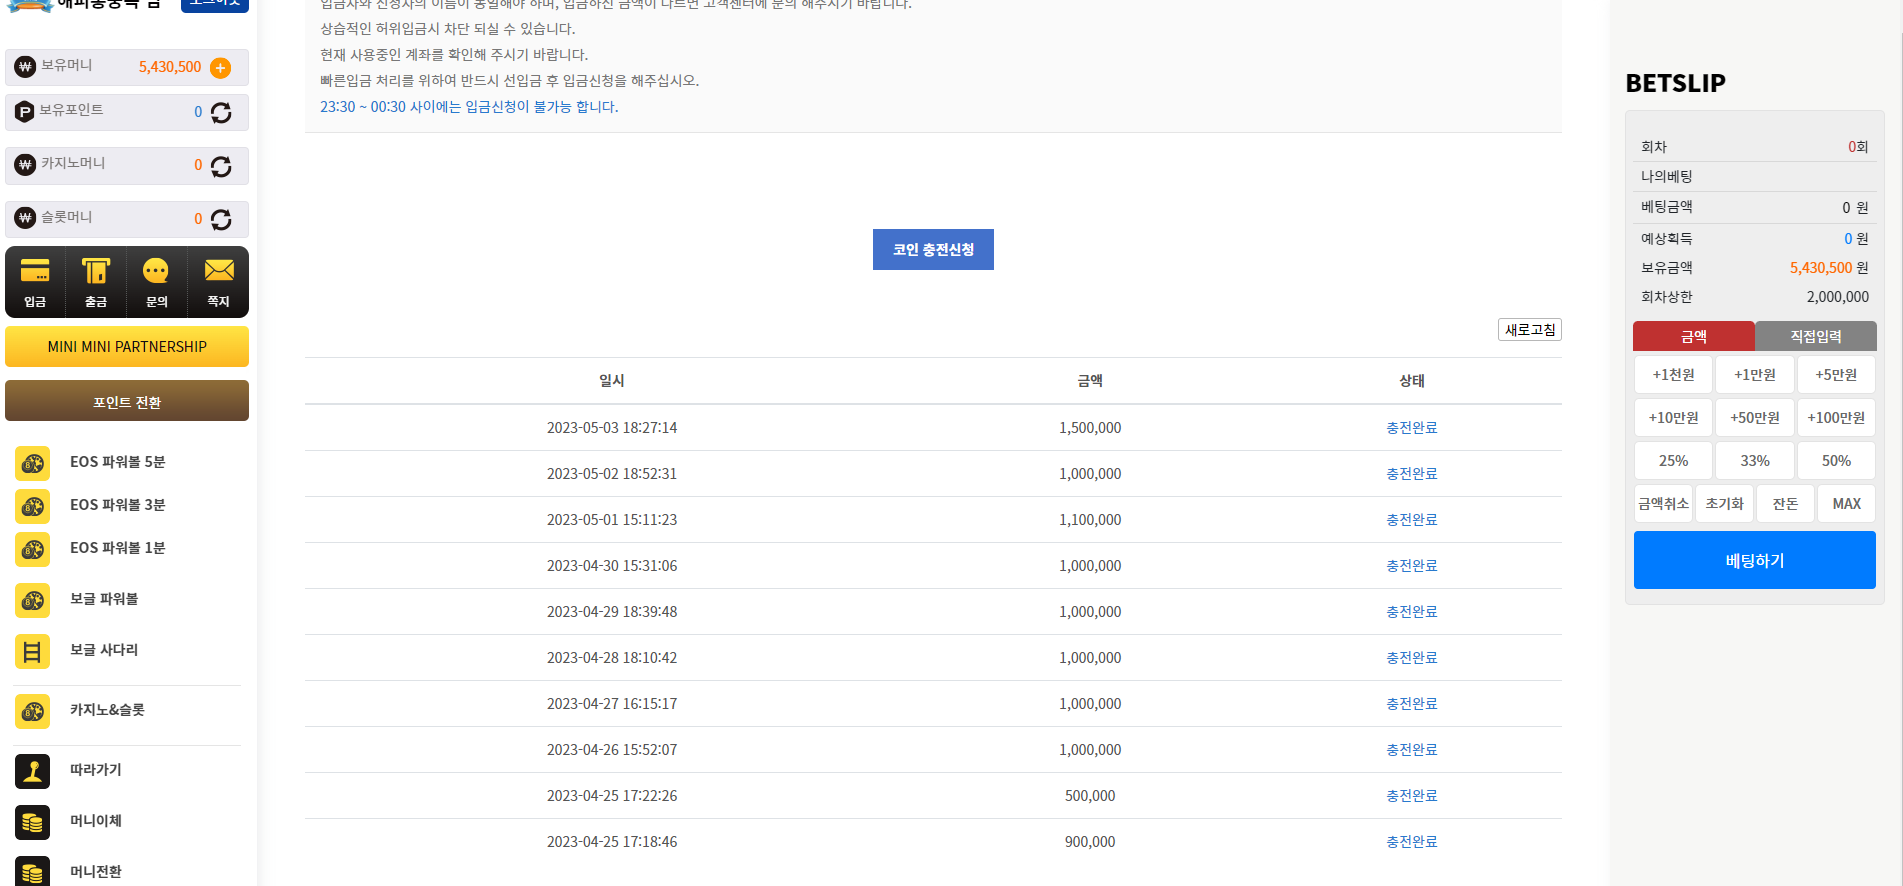Image resolution: width=1903 pixels, height=886 pixels.
Task: Select the 1,100,000 amount cell
Action: pyautogui.click(x=1090, y=520)
